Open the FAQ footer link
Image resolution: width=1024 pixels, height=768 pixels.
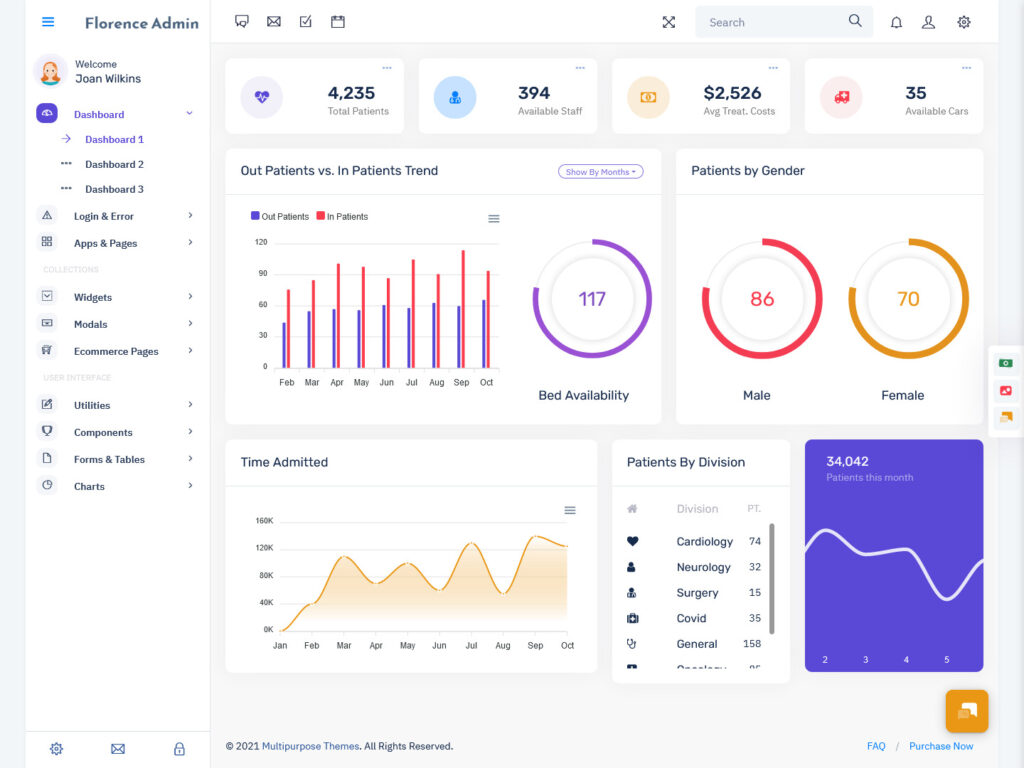point(876,746)
